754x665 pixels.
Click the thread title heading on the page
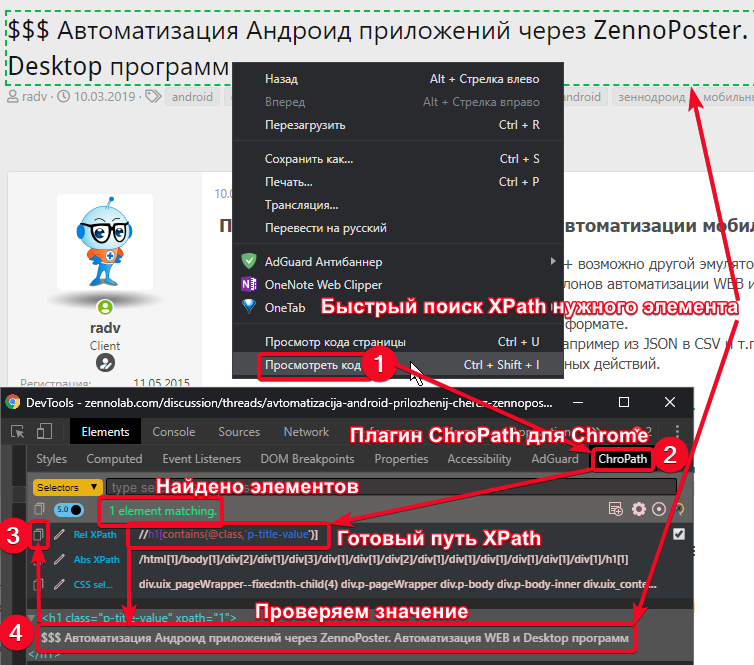pyautogui.click(x=380, y=48)
